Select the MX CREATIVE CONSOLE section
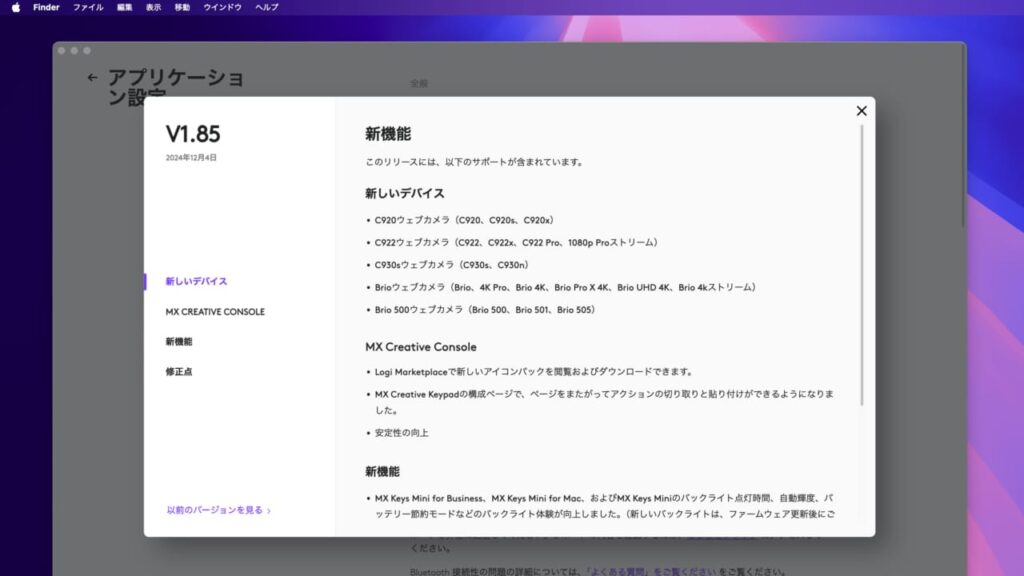Screen dimensions: 1024x576 point(215,311)
